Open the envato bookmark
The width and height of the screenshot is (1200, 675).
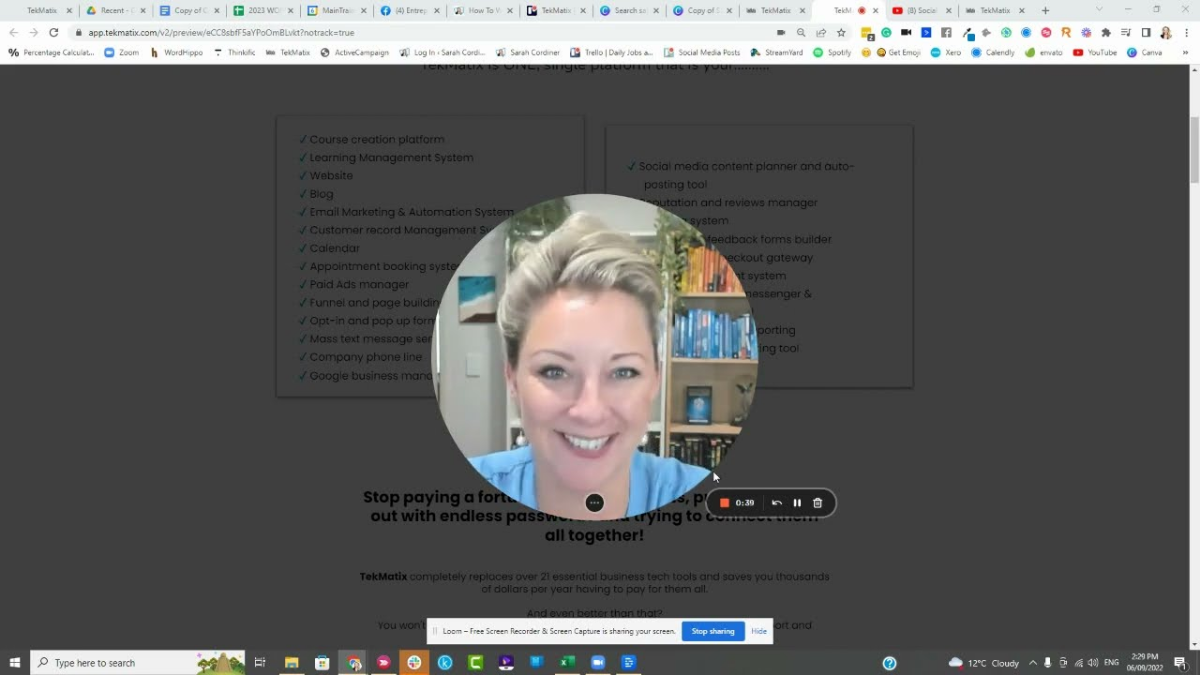pyautogui.click(x=1044, y=52)
